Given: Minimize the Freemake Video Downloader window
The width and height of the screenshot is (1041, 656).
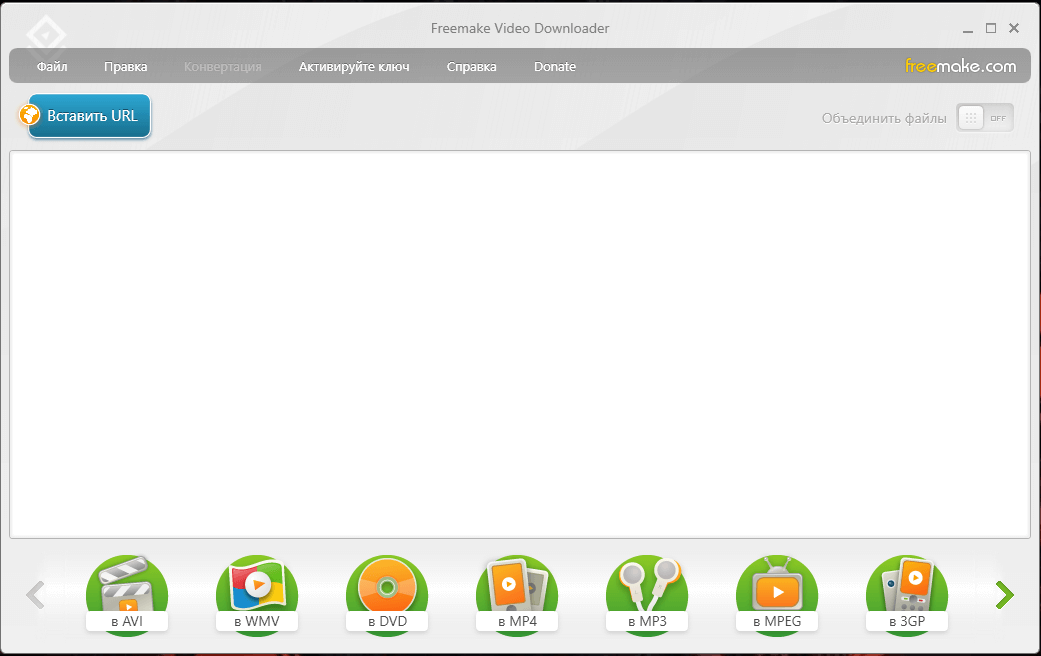Looking at the screenshot, I should [x=968, y=29].
